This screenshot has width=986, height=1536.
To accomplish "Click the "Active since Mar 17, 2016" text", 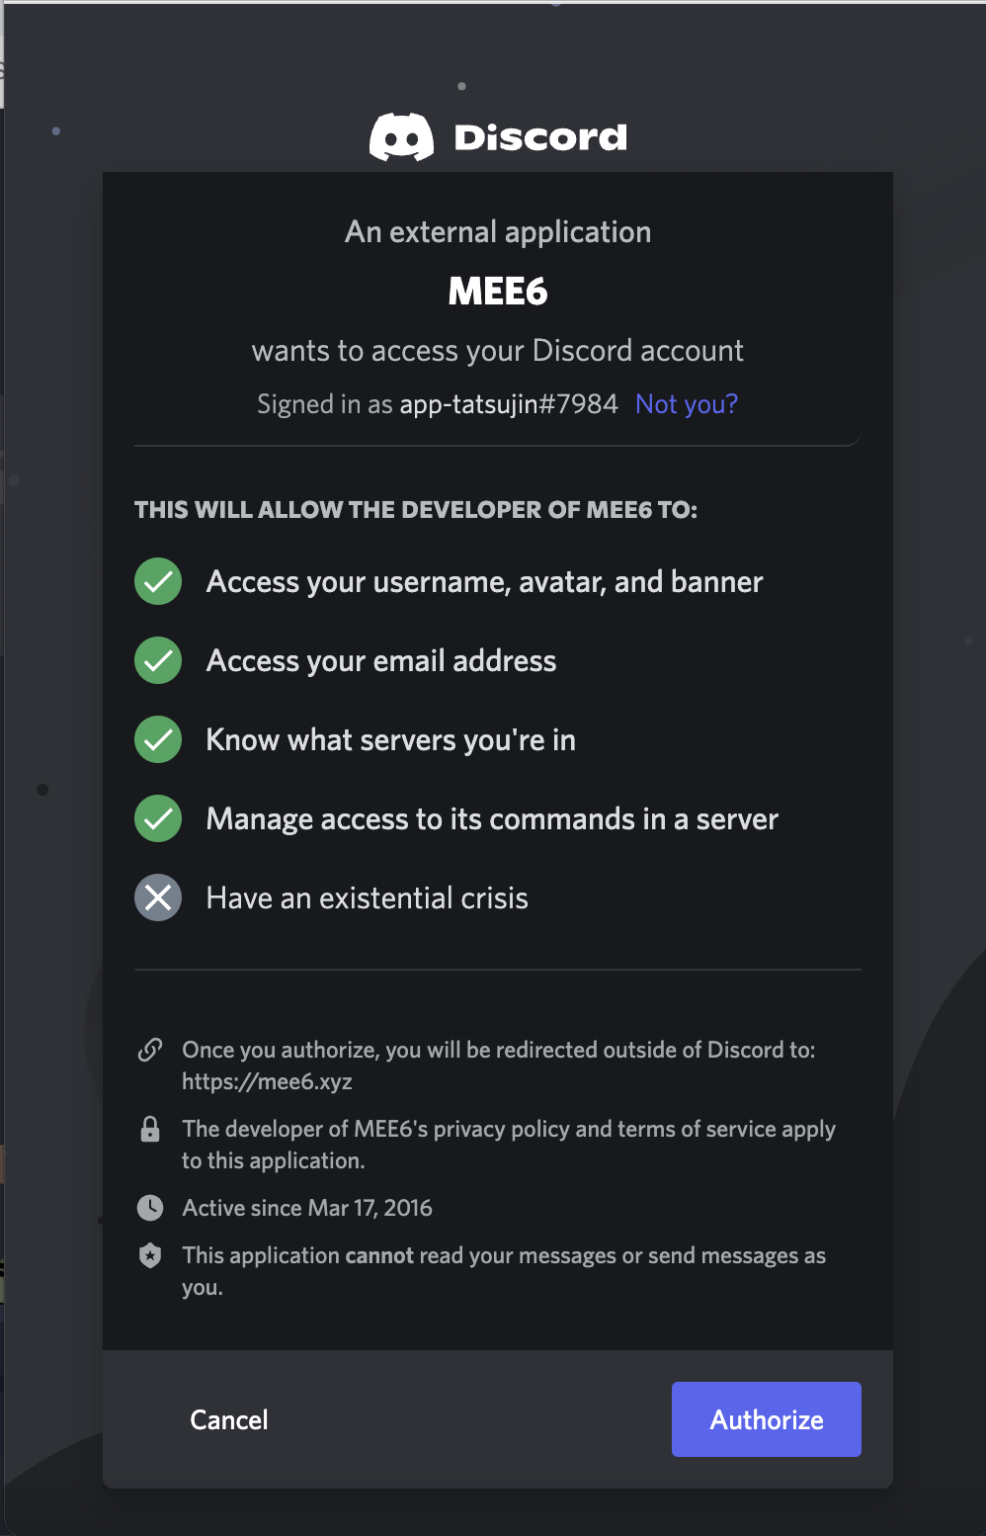I will (307, 1208).
